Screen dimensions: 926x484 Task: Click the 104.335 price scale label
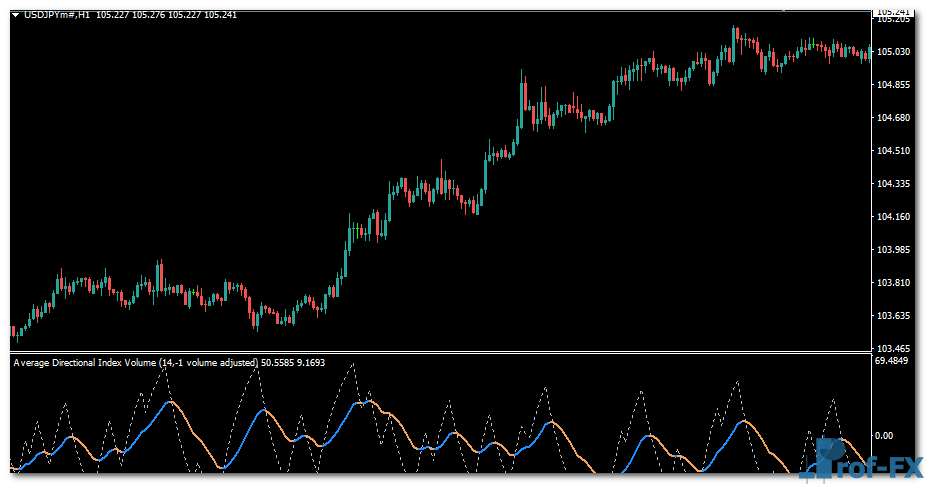tap(892, 184)
